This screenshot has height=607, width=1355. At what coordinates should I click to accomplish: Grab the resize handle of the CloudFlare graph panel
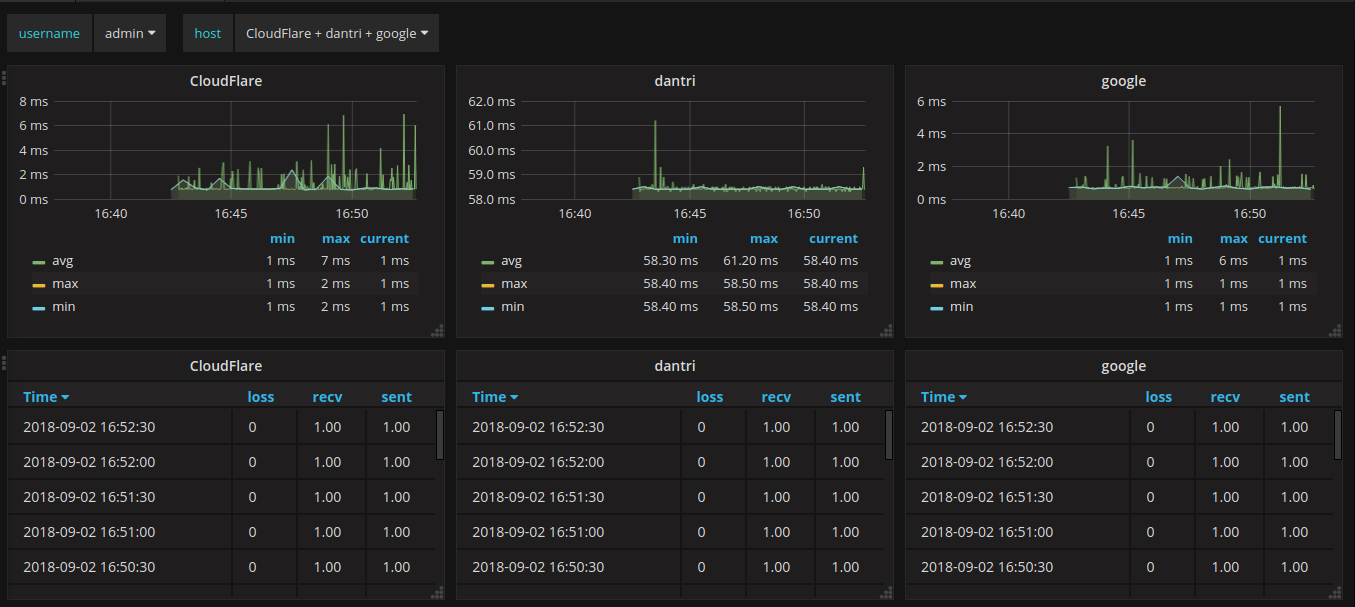(x=437, y=331)
